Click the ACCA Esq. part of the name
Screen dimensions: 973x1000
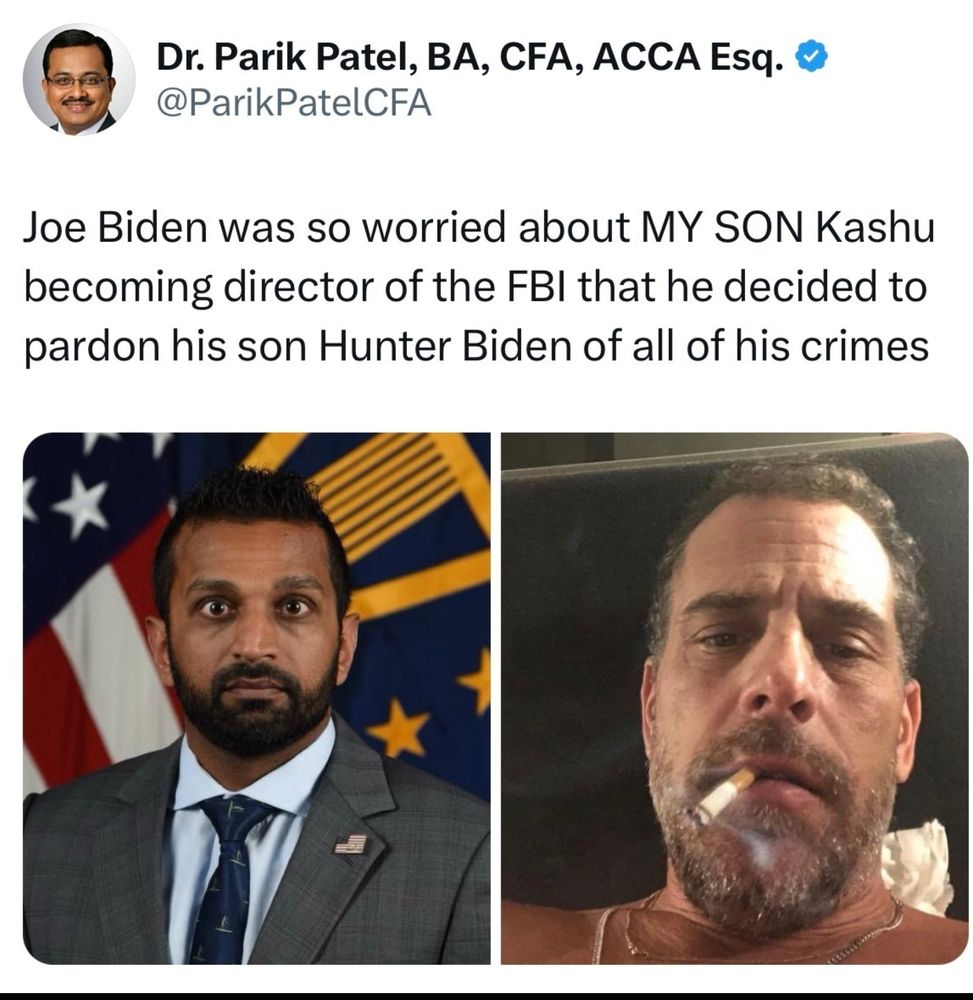click(687, 57)
